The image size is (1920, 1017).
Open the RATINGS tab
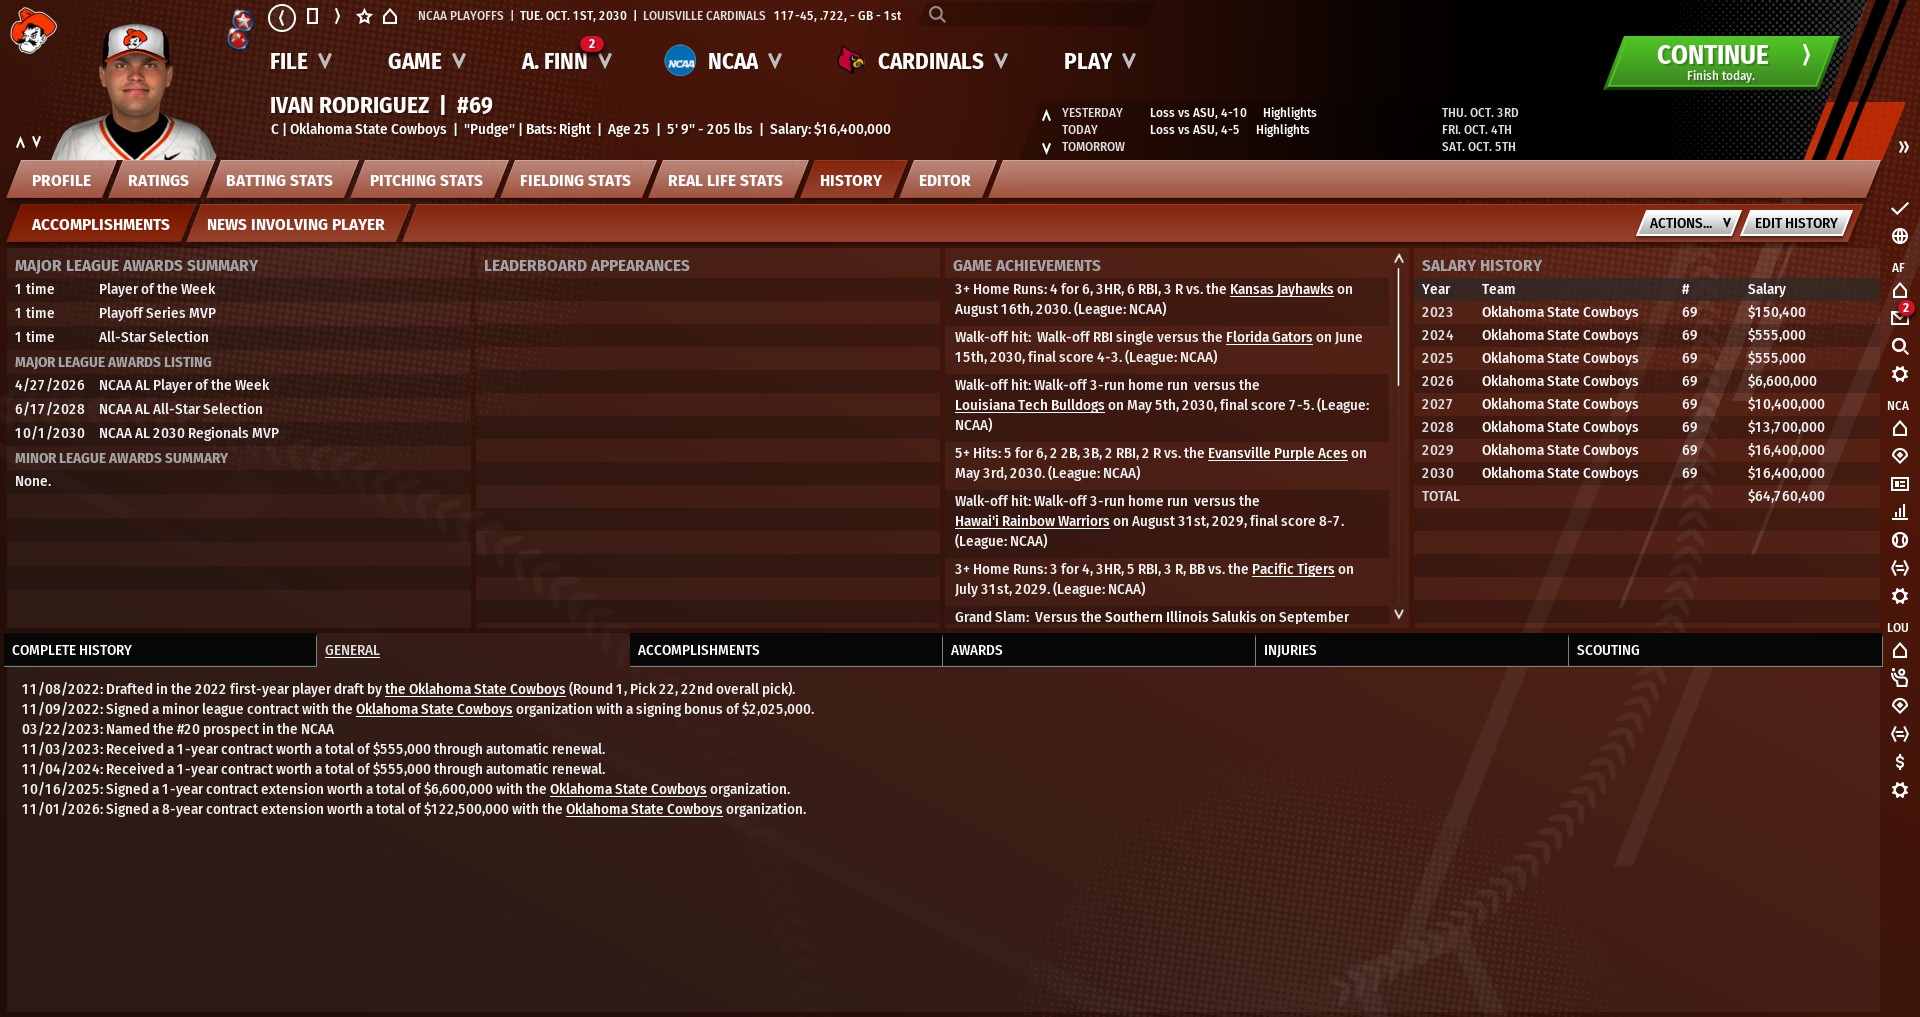point(158,180)
